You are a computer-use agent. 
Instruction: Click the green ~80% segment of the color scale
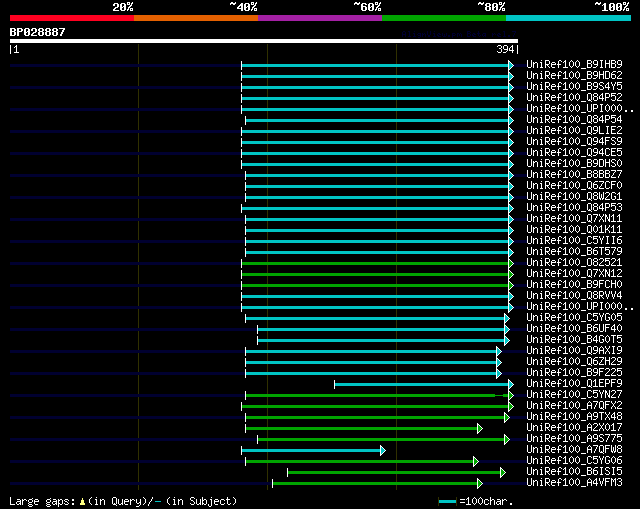[444, 18]
